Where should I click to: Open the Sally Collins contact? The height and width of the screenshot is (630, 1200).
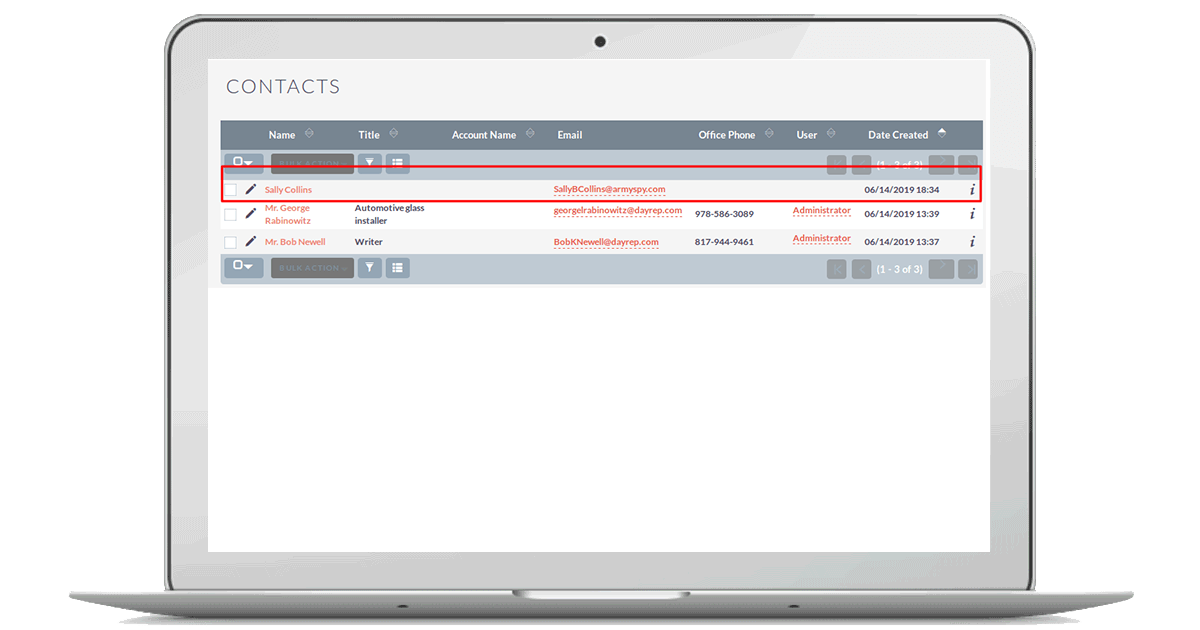coord(288,190)
